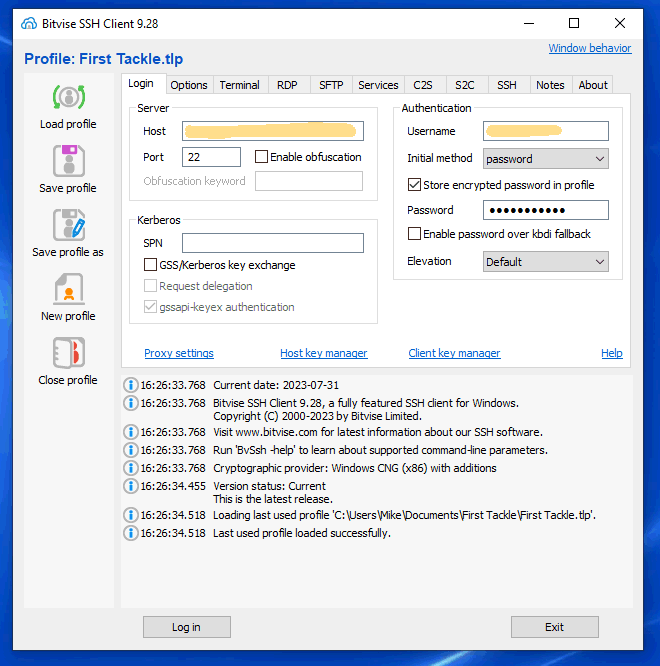Uncheck Store encrypted password in profile
The image size is (660, 666).
coord(415,185)
